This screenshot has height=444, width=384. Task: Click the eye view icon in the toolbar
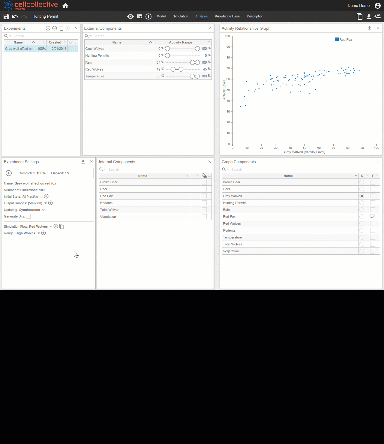tap(130, 16)
